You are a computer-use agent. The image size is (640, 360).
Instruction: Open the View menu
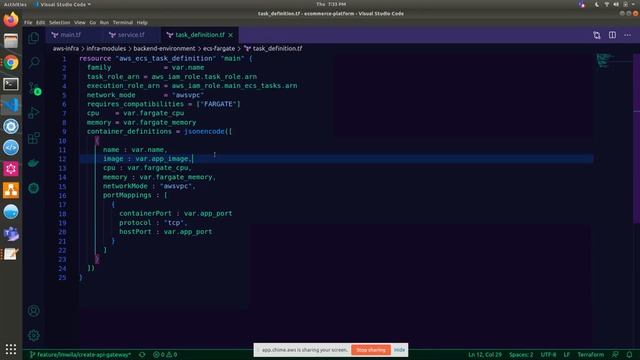click(80, 22)
